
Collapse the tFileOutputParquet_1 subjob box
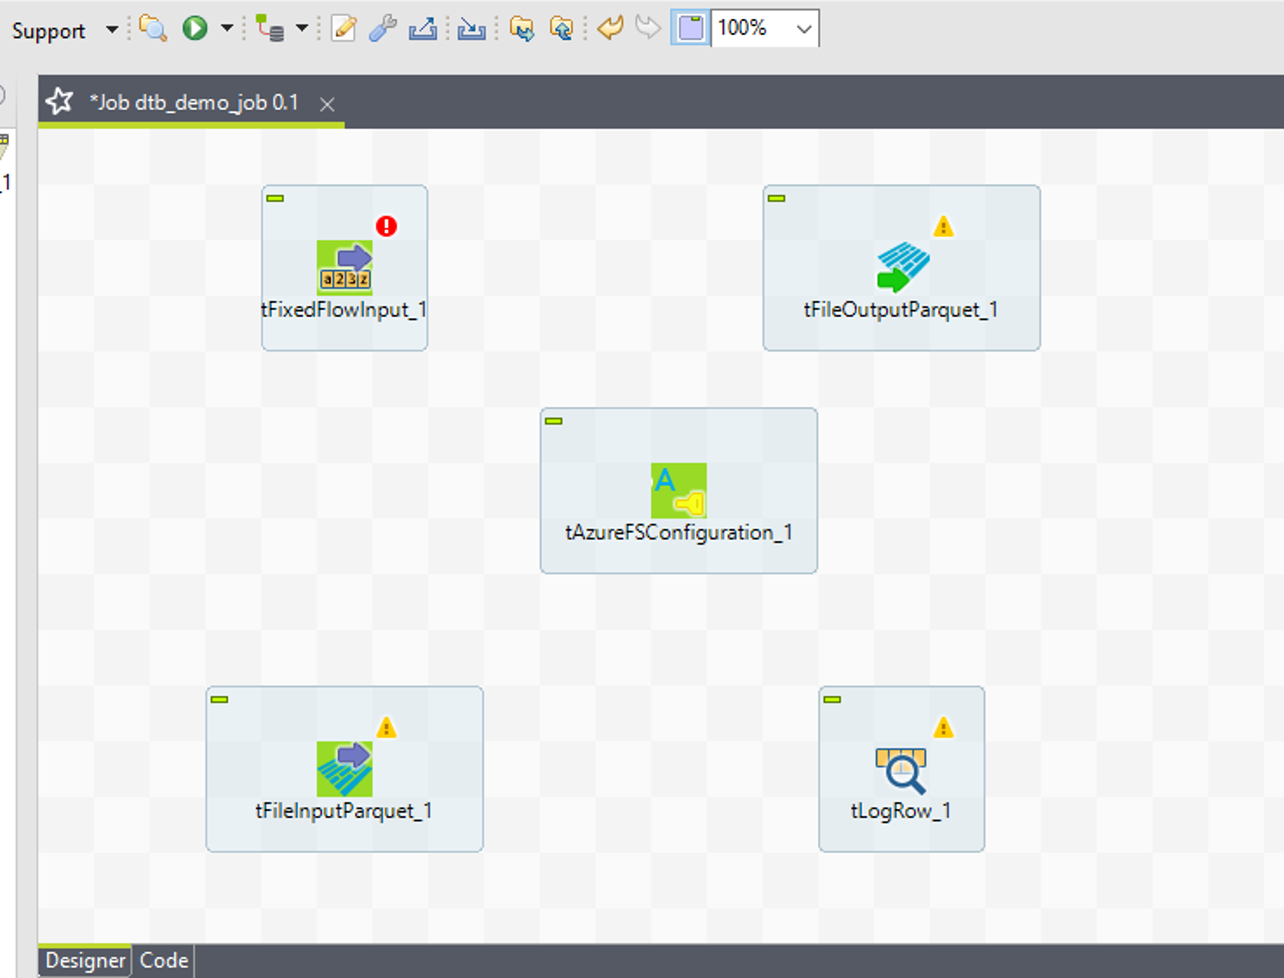coord(777,199)
